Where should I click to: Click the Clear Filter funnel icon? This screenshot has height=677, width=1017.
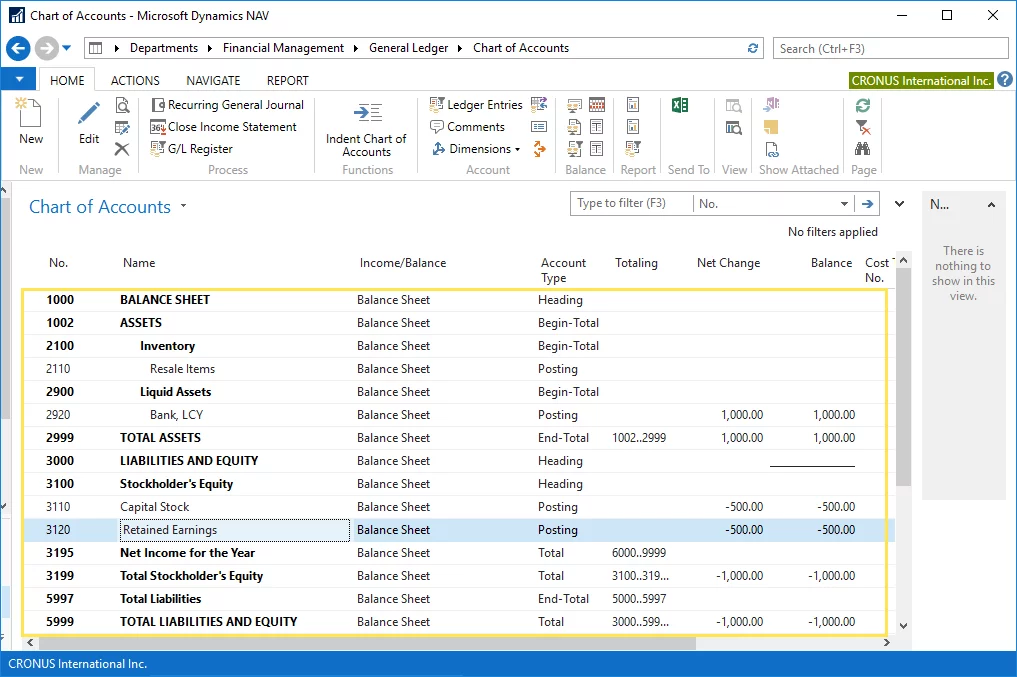click(862, 127)
